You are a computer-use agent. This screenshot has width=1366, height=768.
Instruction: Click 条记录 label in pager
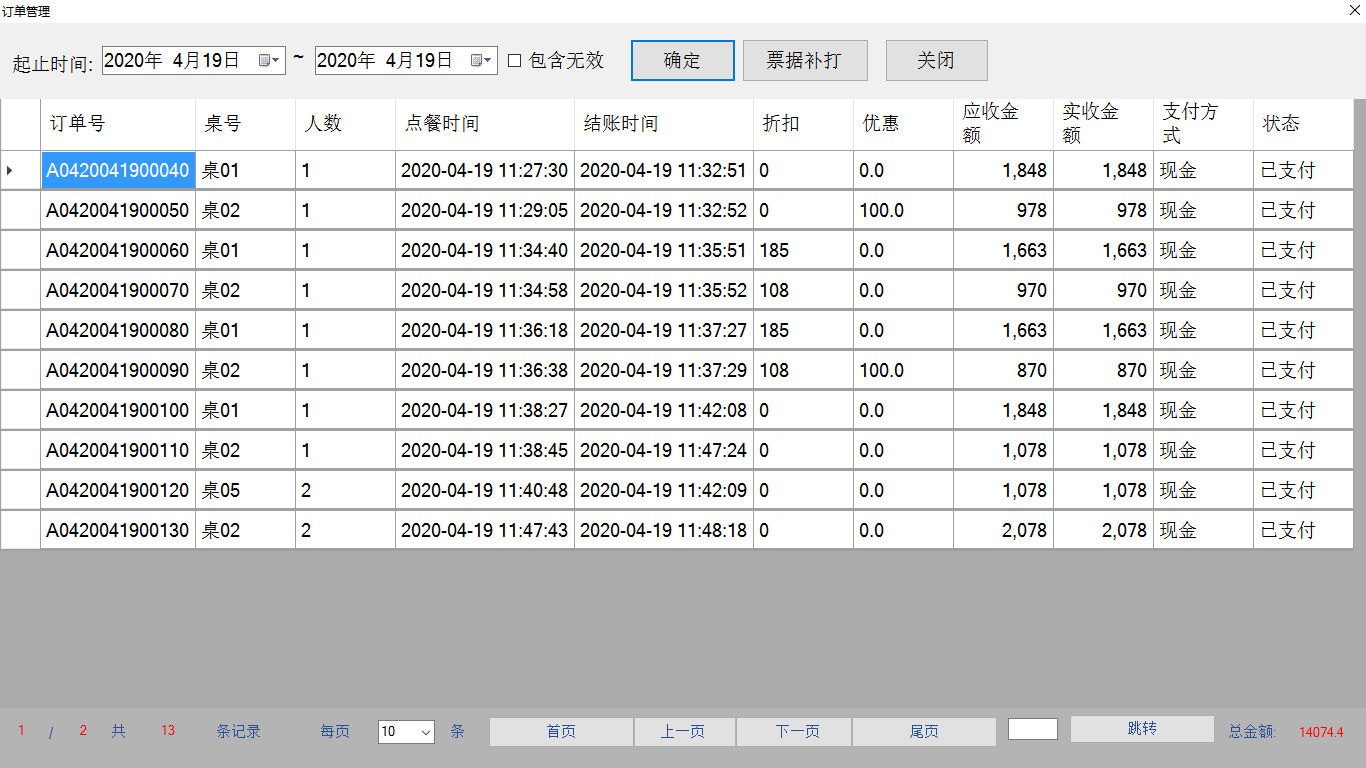(239, 731)
